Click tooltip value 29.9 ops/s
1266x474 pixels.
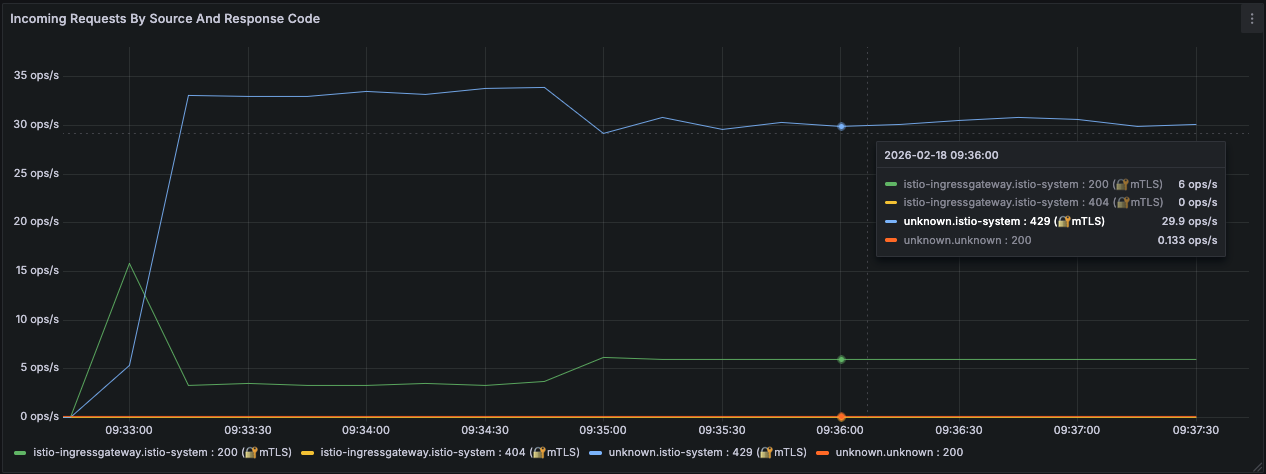coord(1190,221)
